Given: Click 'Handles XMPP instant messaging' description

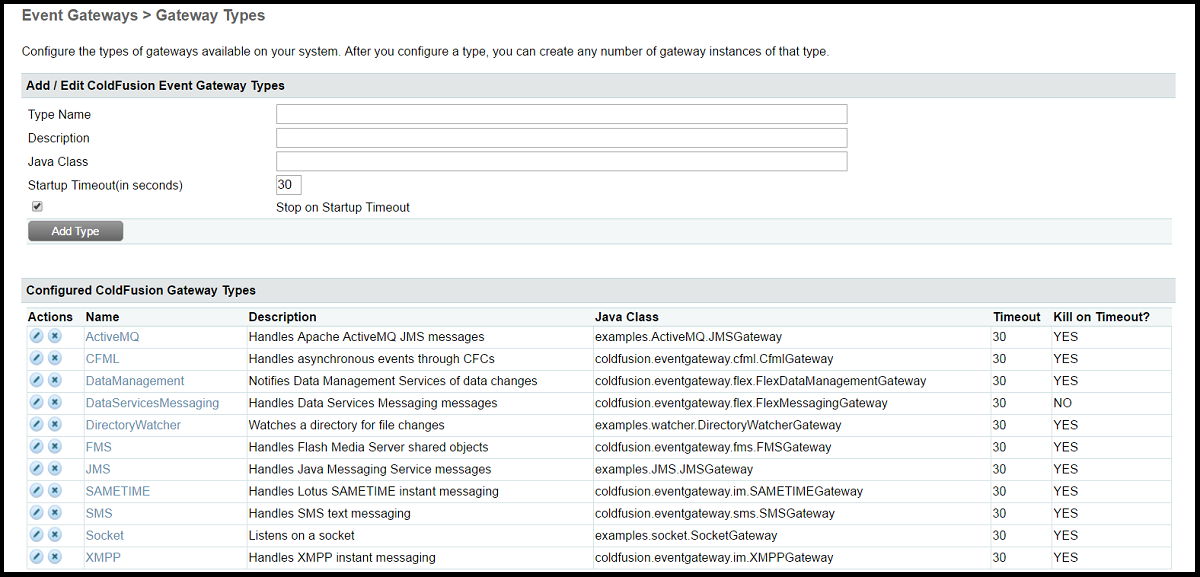Looking at the screenshot, I should [x=342, y=557].
